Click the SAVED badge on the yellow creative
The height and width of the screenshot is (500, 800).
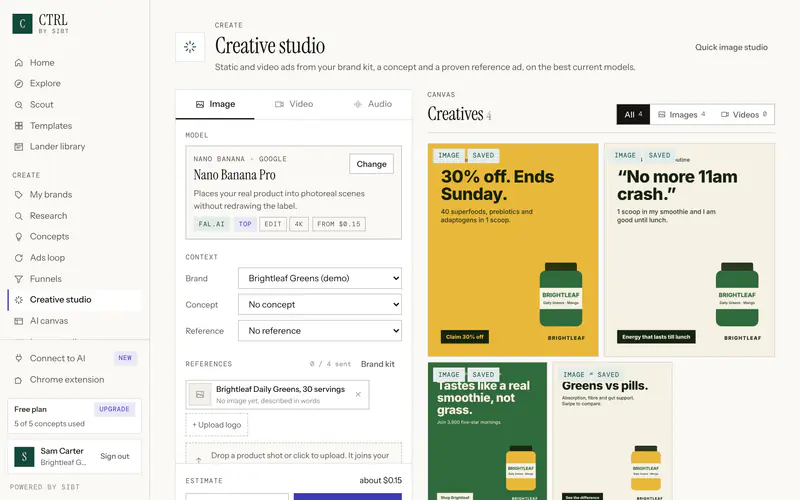pos(483,155)
